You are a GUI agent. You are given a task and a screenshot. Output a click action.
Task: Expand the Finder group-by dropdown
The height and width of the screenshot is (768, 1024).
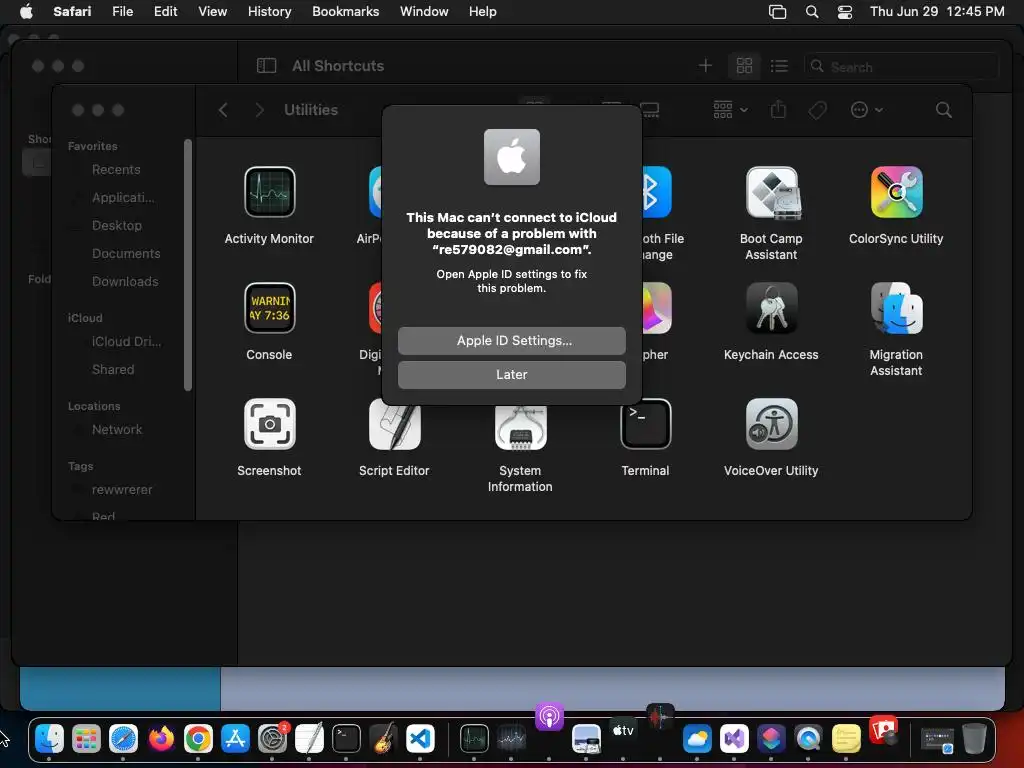tap(730, 110)
